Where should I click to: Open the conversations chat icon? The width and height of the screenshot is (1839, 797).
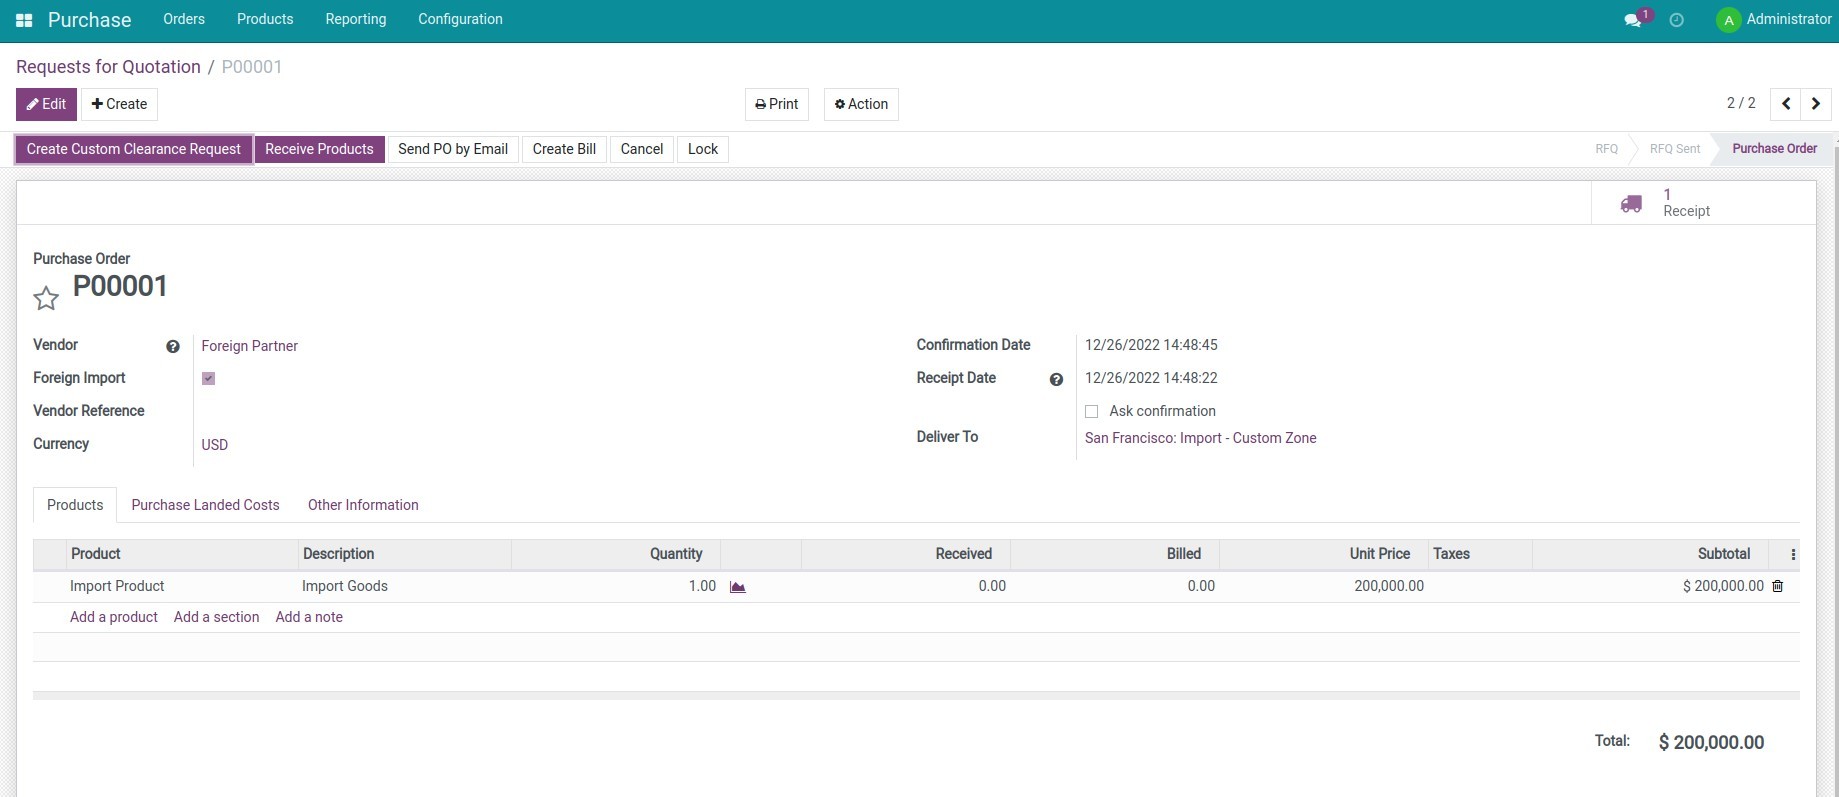[x=1633, y=20]
